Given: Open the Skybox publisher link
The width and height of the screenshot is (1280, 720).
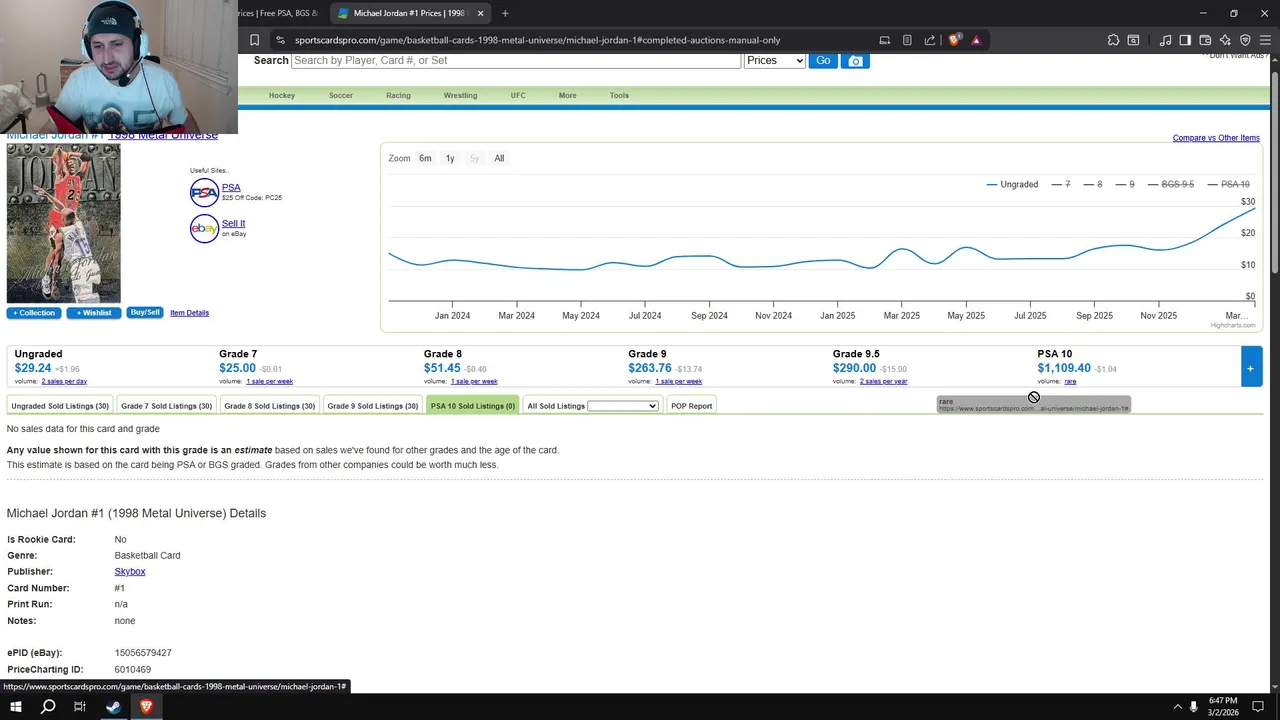Looking at the screenshot, I should click(130, 572).
